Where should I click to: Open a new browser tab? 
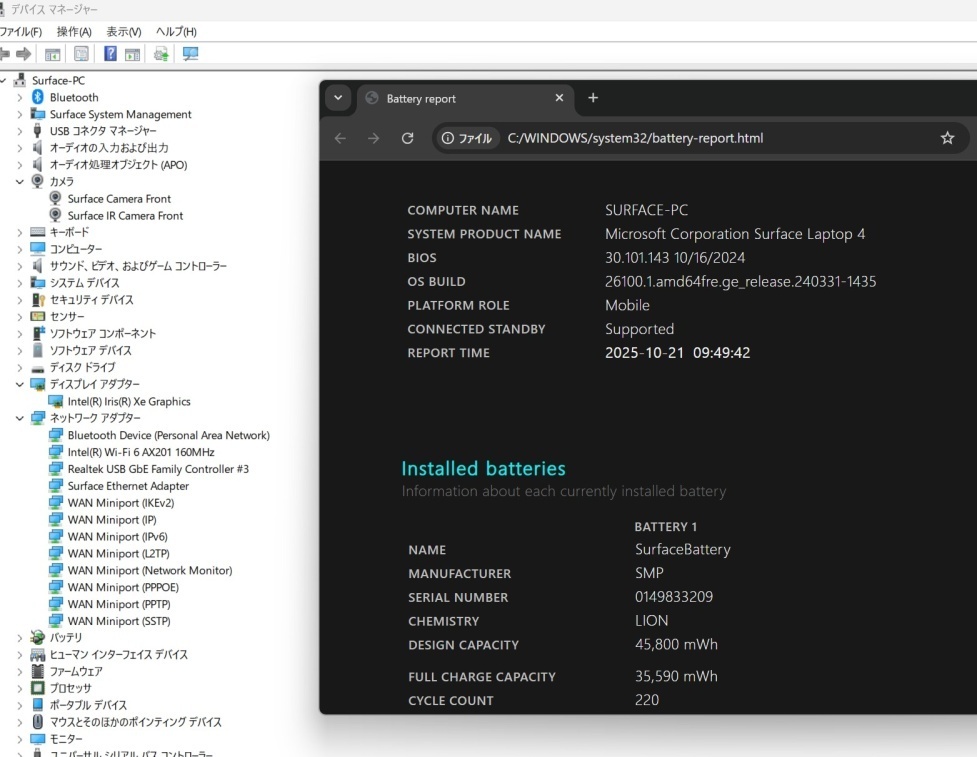click(x=593, y=98)
